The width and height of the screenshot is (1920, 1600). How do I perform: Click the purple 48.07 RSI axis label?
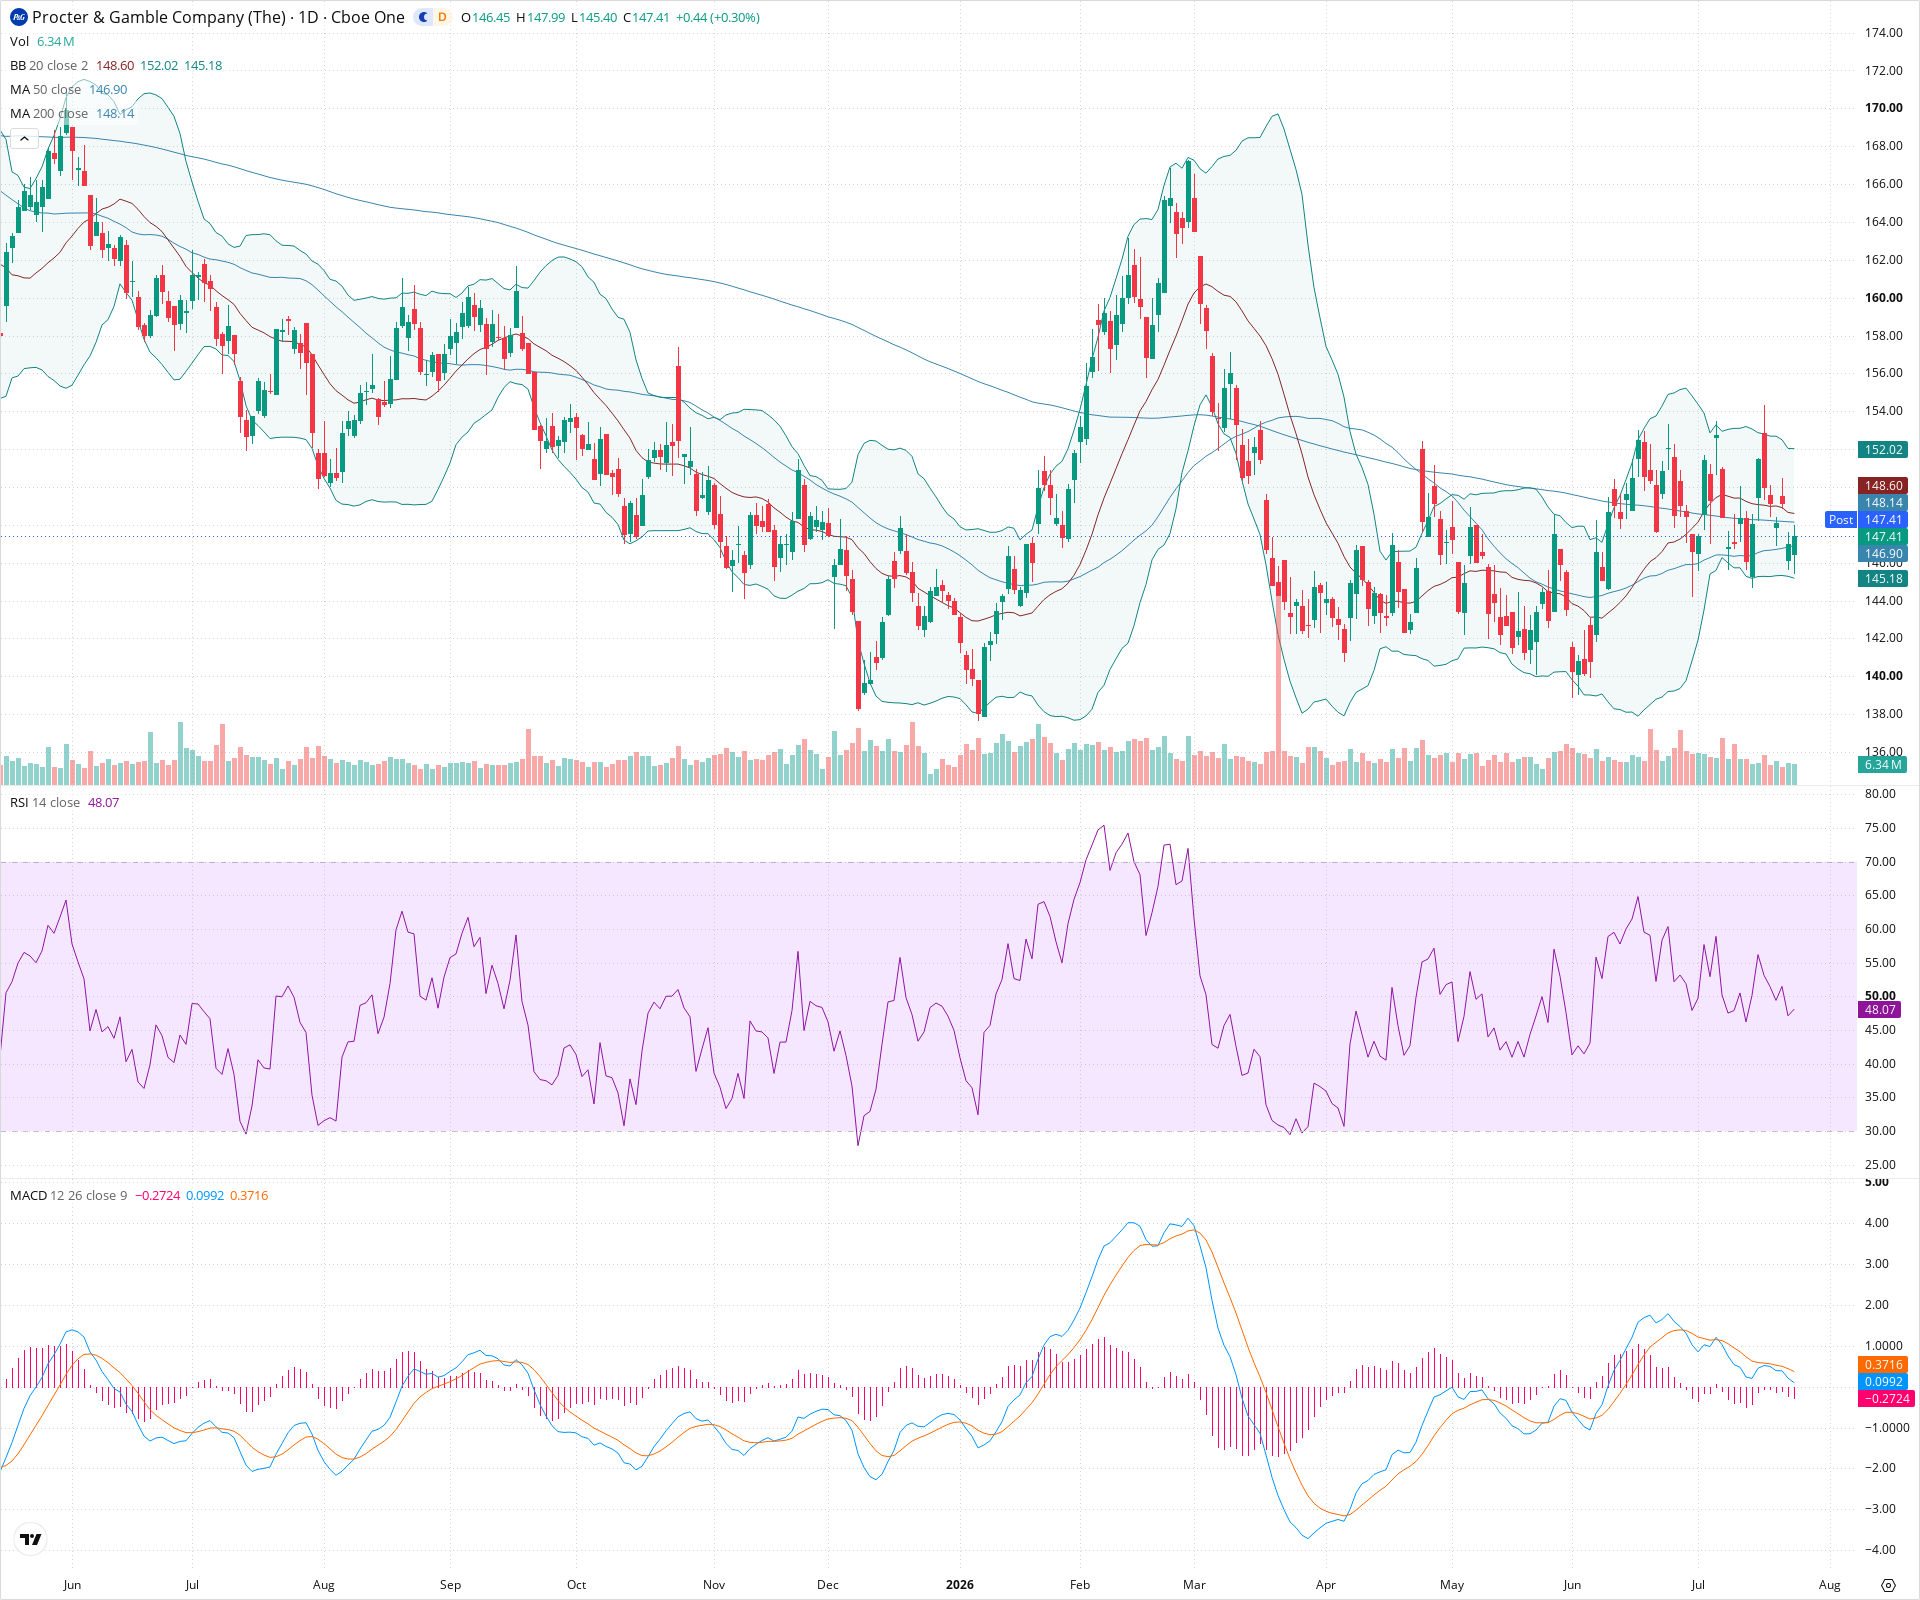[1879, 1010]
